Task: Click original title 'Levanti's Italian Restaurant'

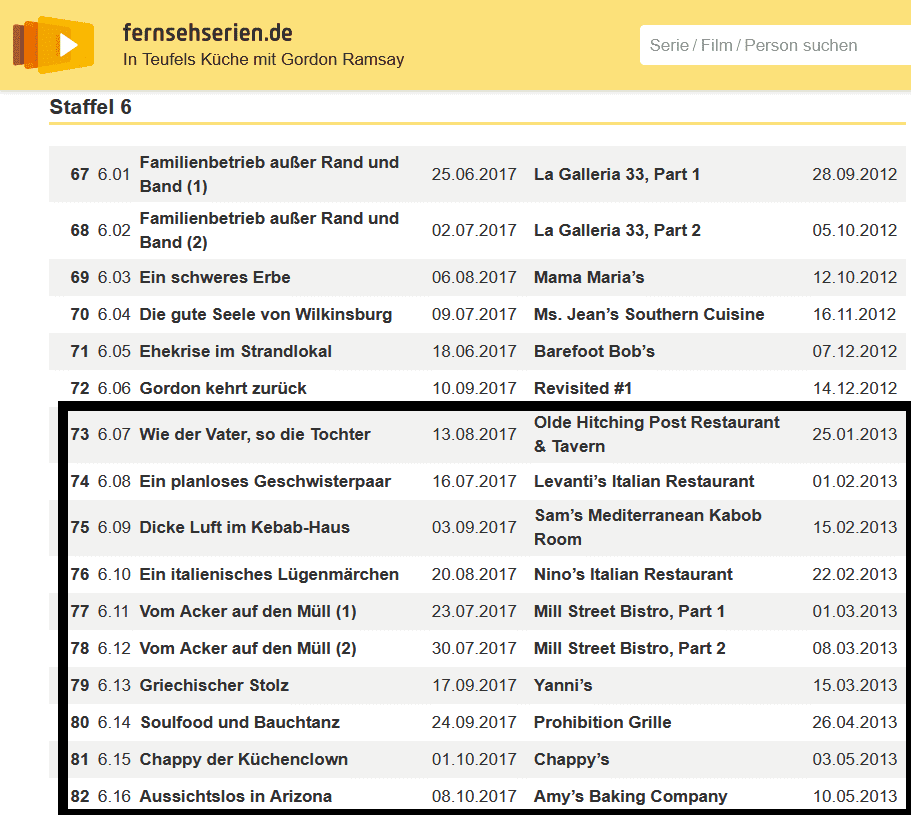Action: tap(644, 481)
